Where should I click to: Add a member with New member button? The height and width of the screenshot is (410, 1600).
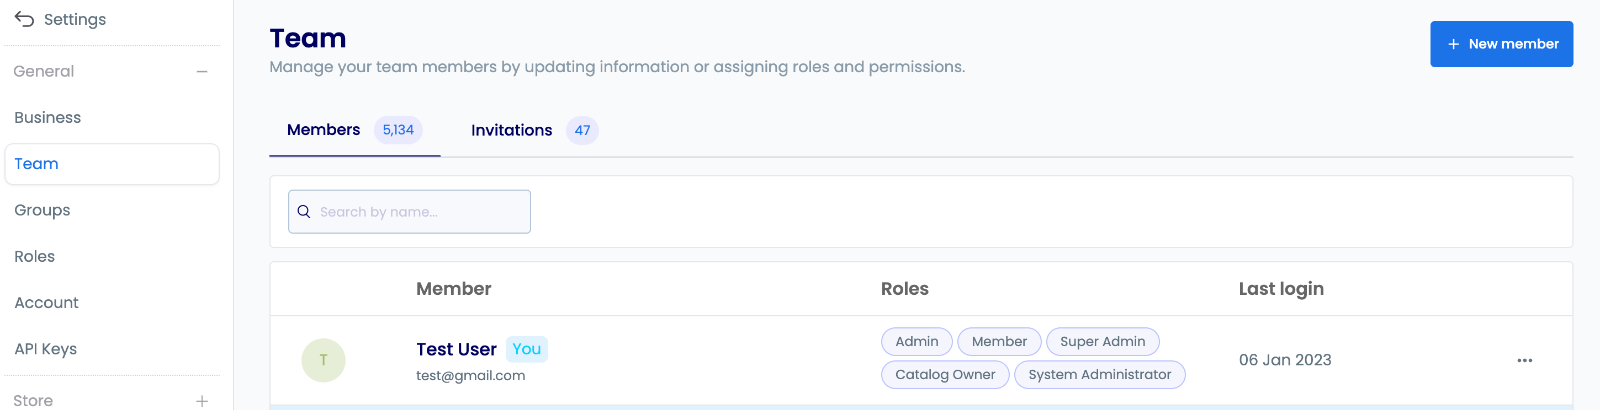1501,44
